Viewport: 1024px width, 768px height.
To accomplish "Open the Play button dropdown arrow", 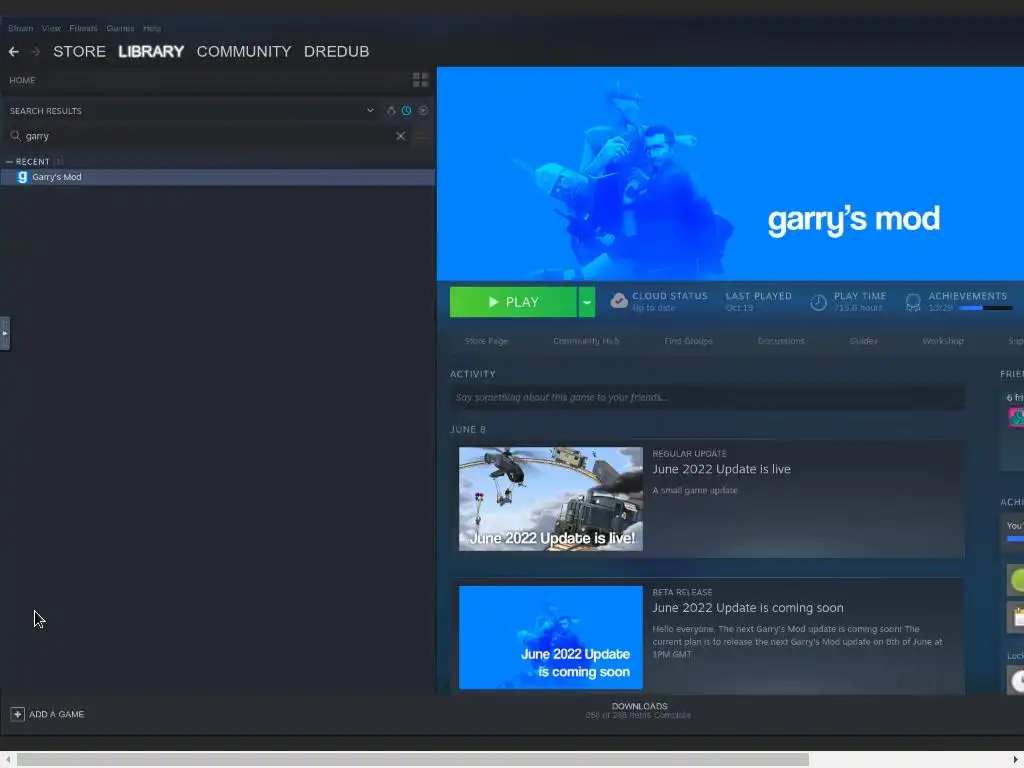I will 586,302.
